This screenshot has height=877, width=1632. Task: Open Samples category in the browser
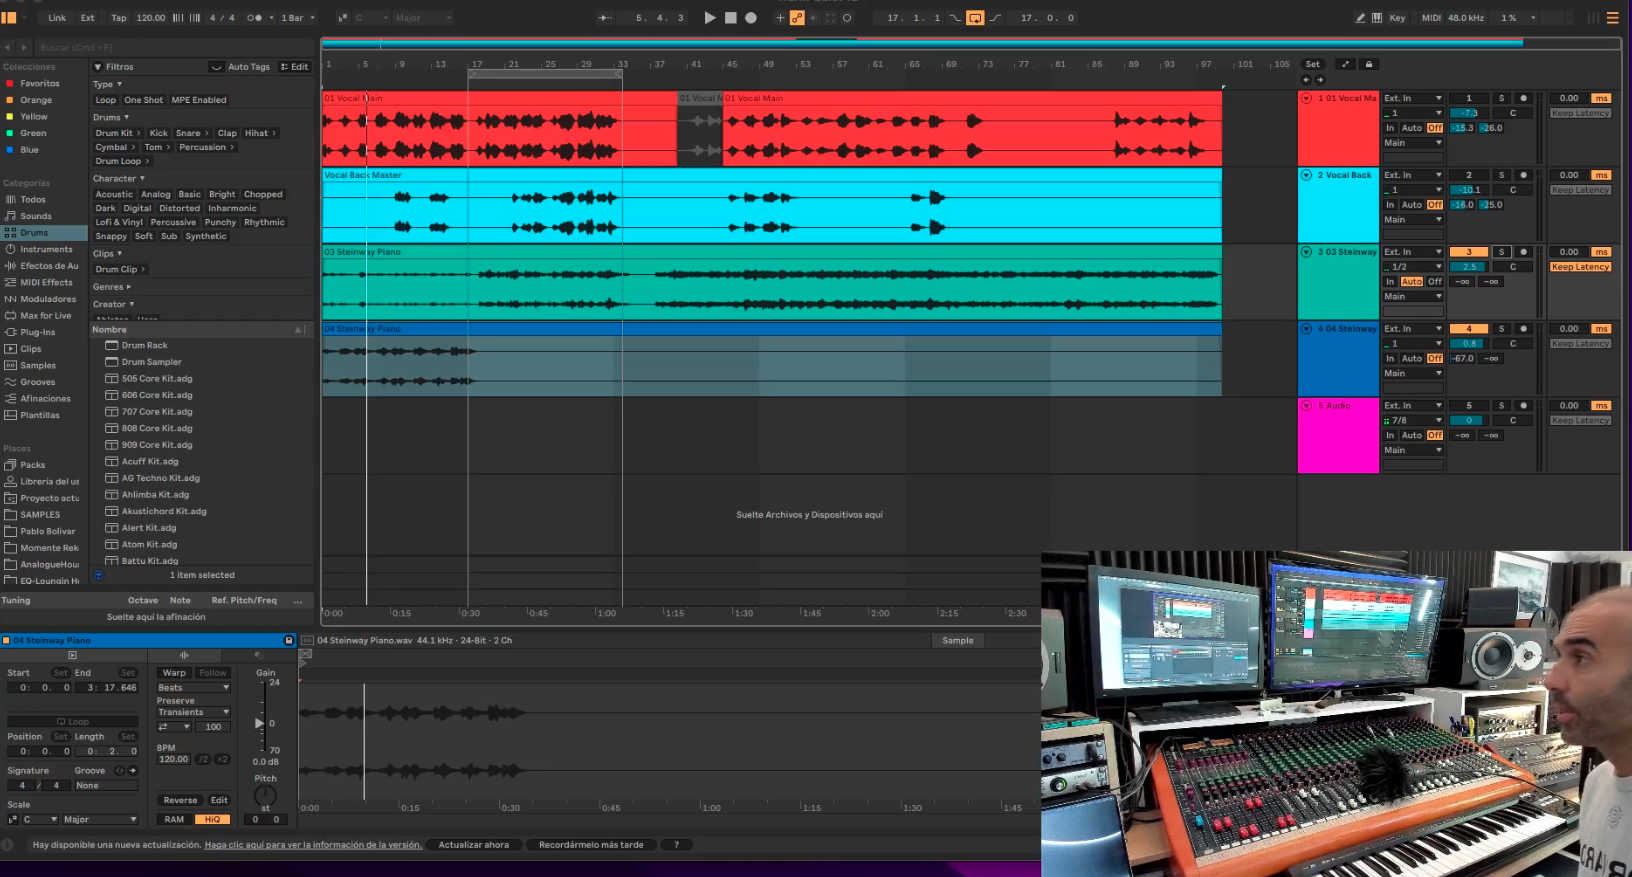(38, 366)
